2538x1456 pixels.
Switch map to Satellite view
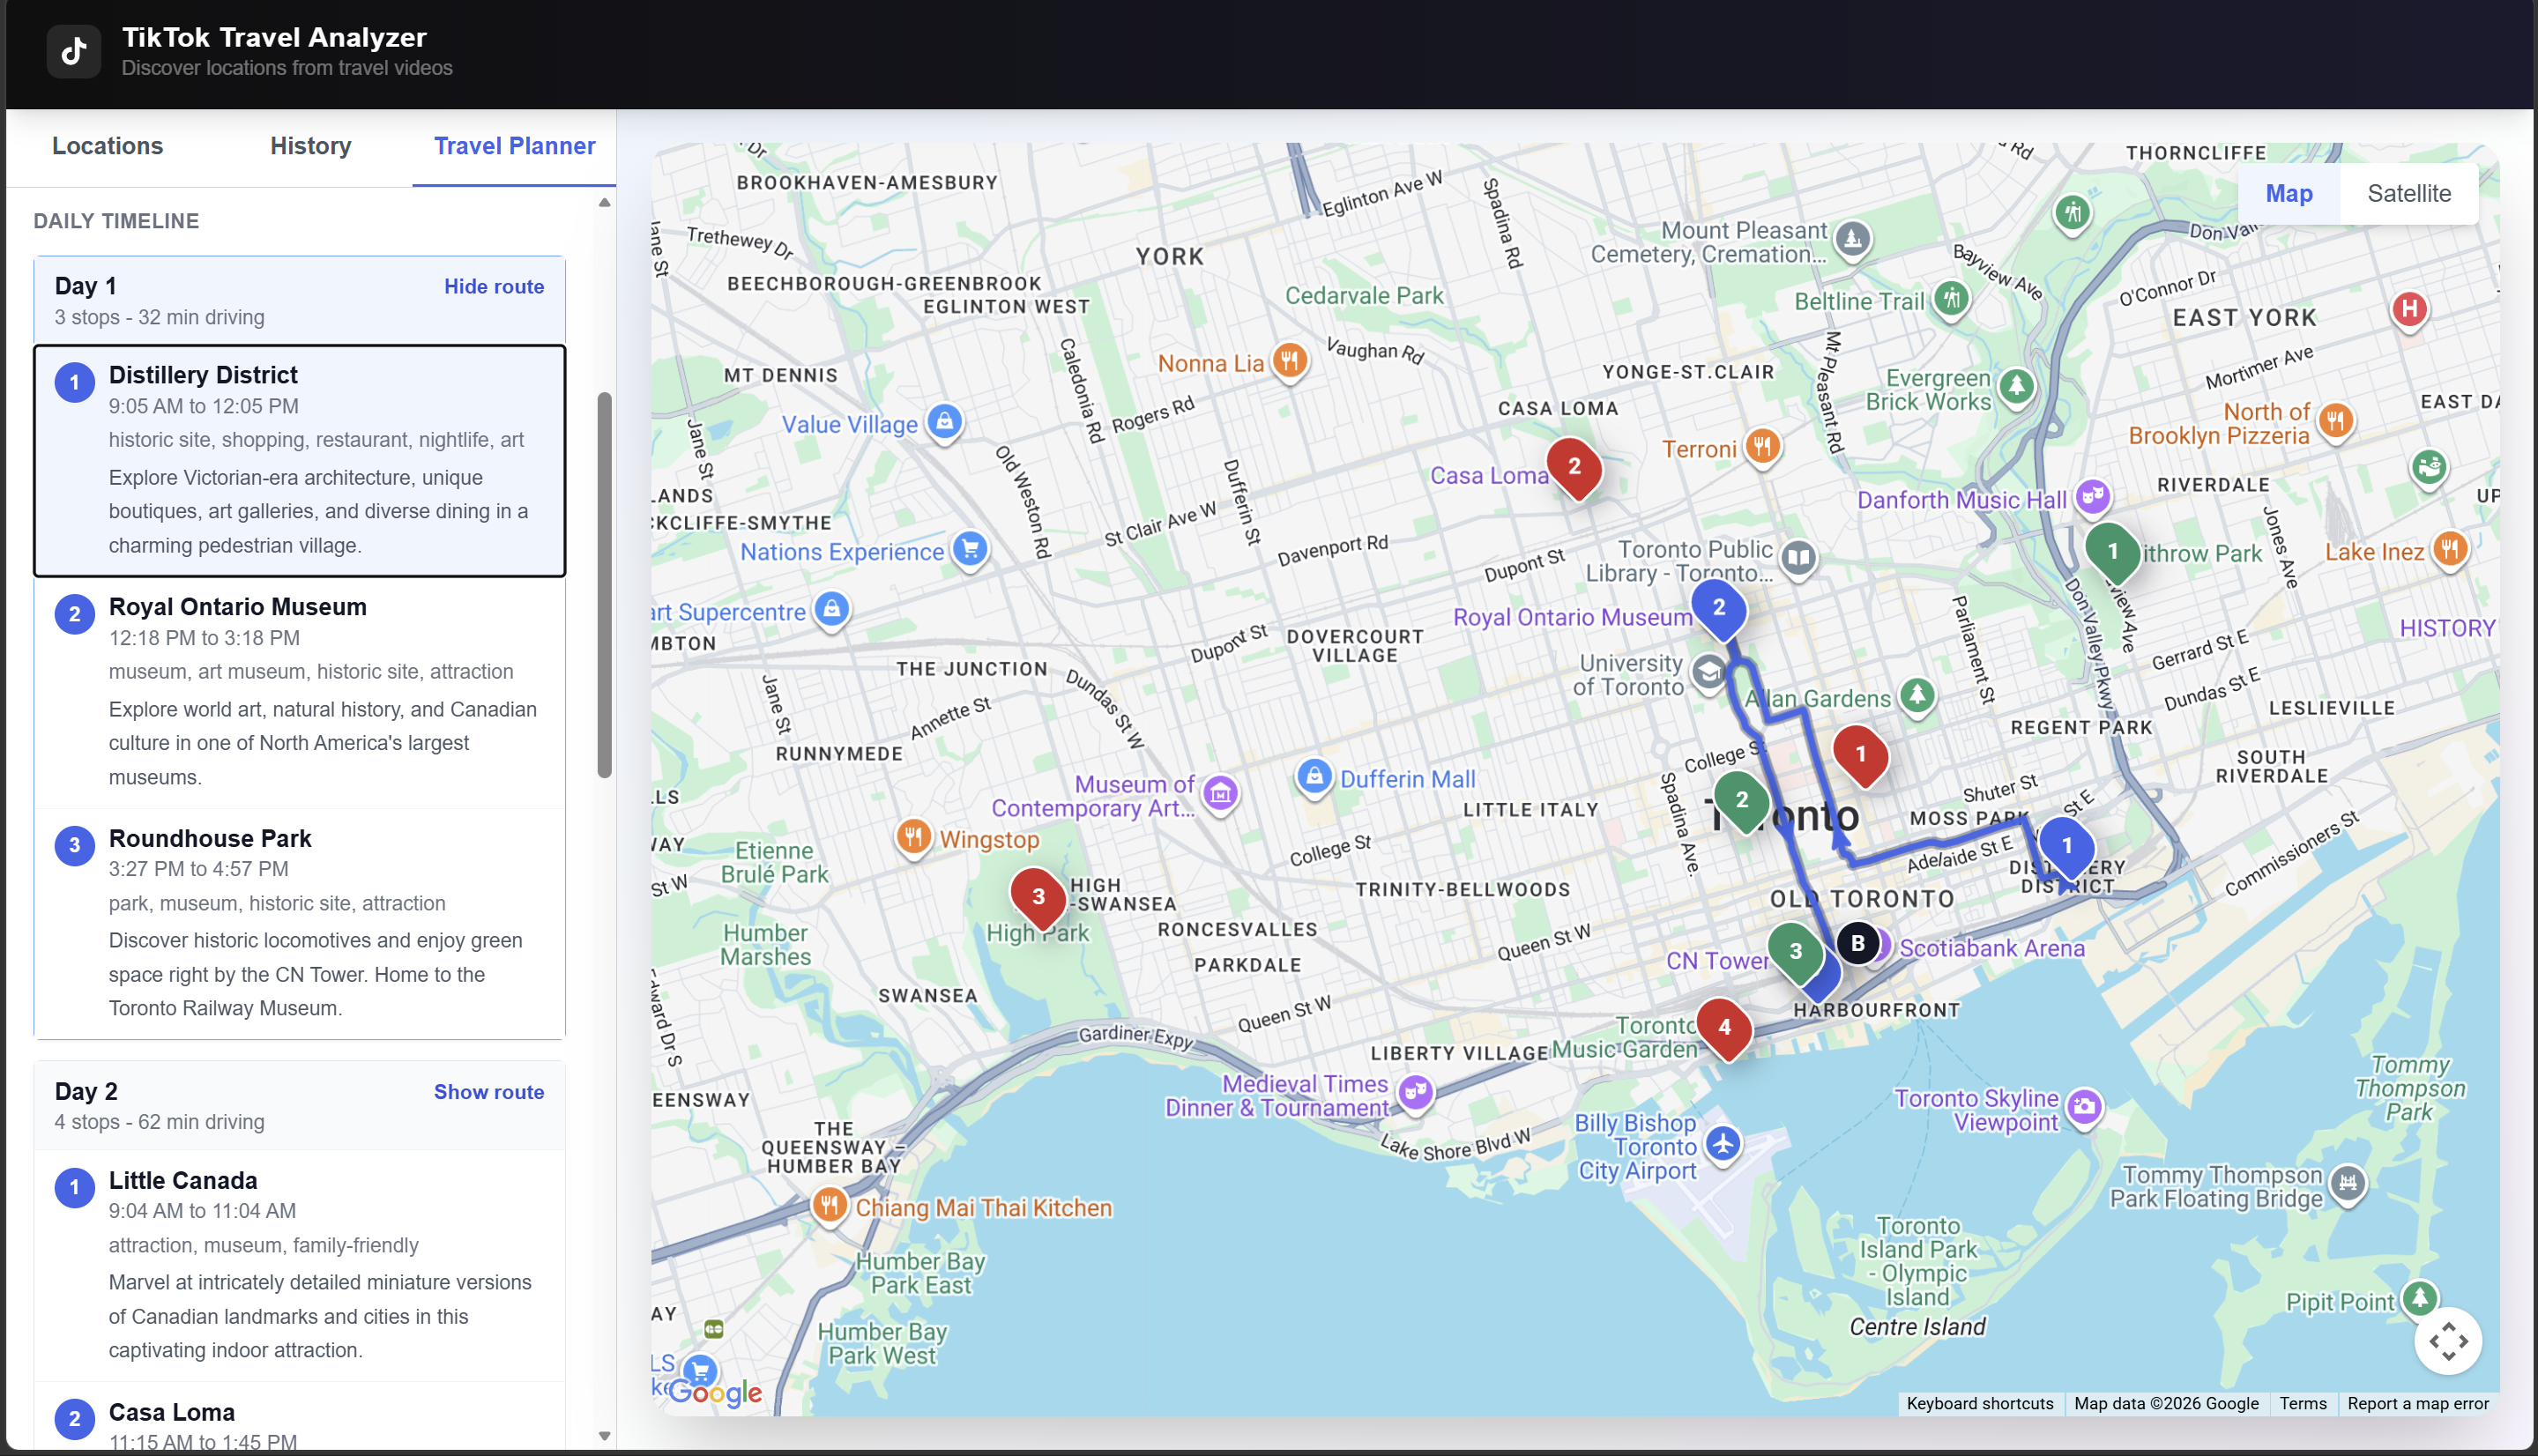click(x=2408, y=194)
